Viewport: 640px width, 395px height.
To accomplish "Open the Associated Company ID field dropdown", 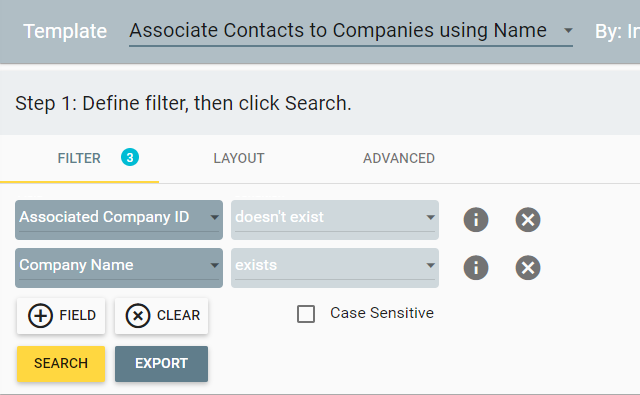I will (x=119, y=220).
